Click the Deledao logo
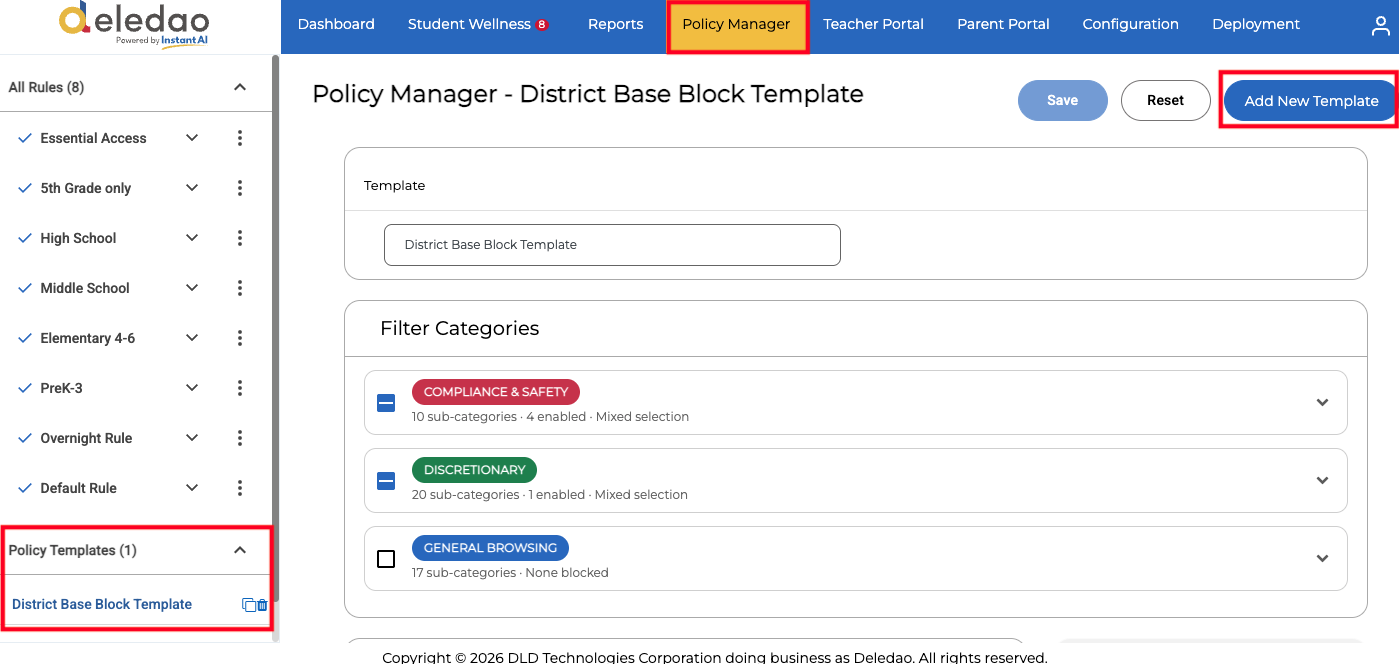The width and height of the screenshot is (1399, 664). 133,24
